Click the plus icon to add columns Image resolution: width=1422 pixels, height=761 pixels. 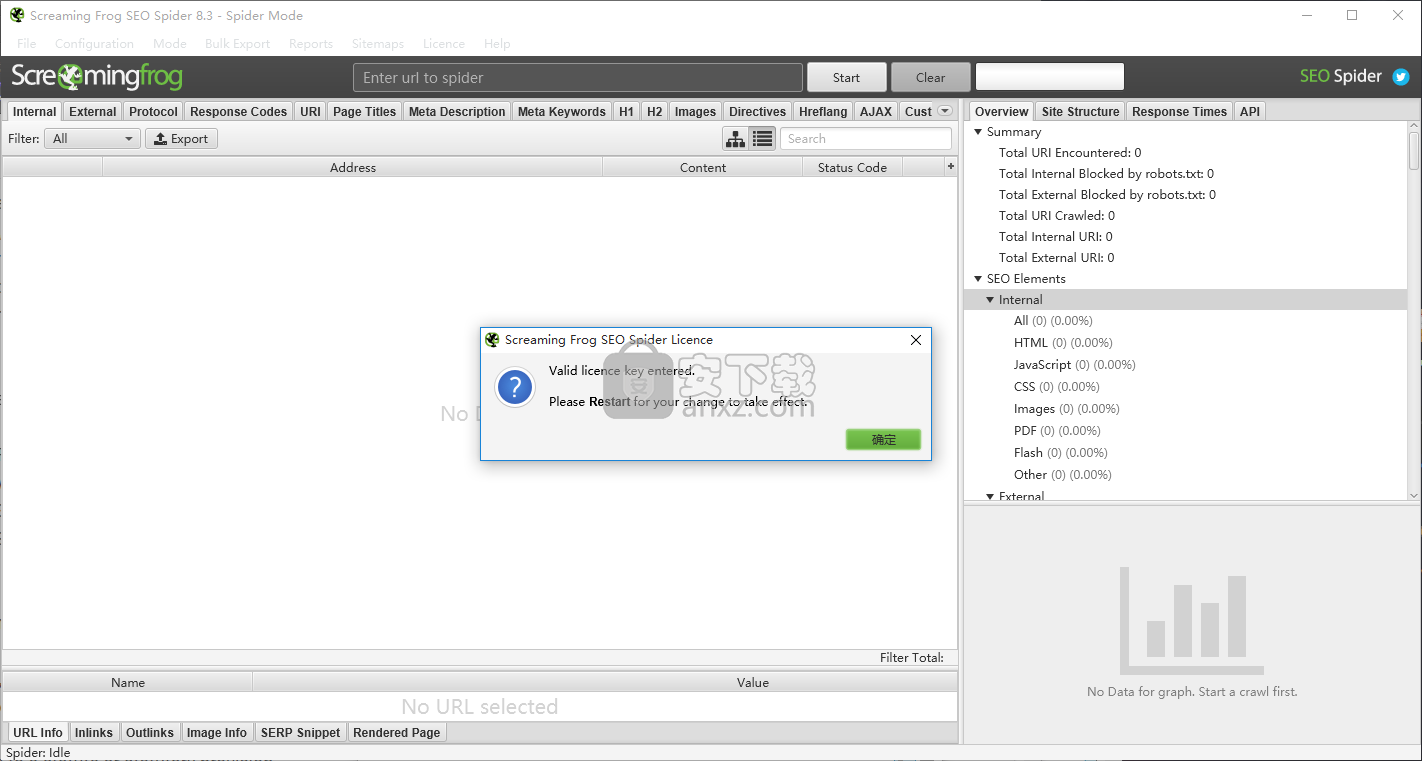tap(951, 167)
